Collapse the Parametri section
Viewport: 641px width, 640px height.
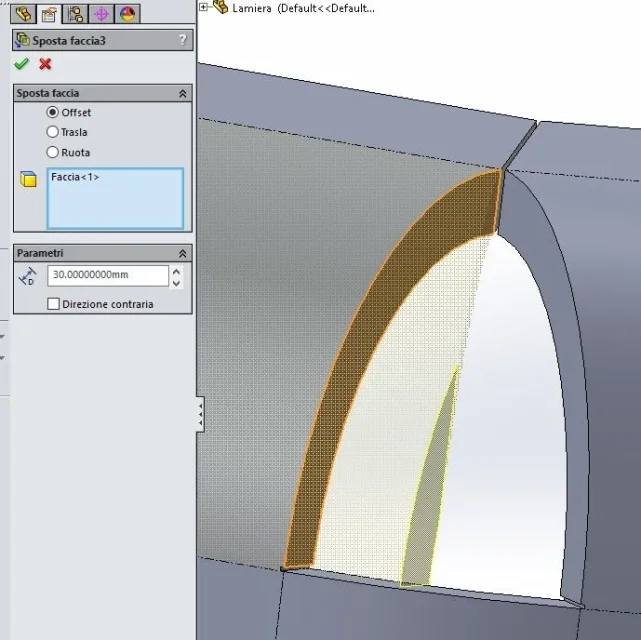(x=183, y=254)
